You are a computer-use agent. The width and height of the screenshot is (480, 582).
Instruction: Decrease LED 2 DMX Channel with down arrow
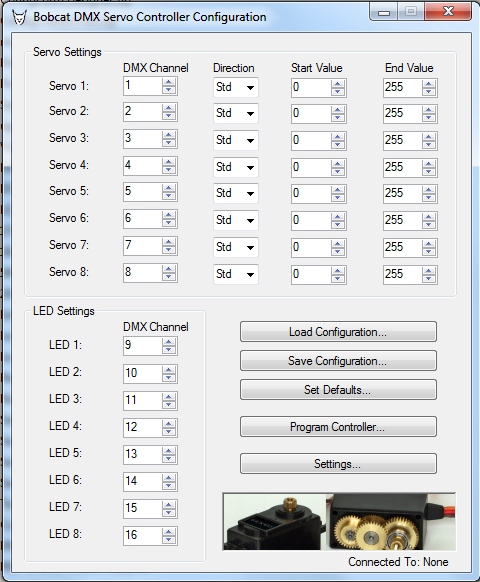[x=169, y=378]
